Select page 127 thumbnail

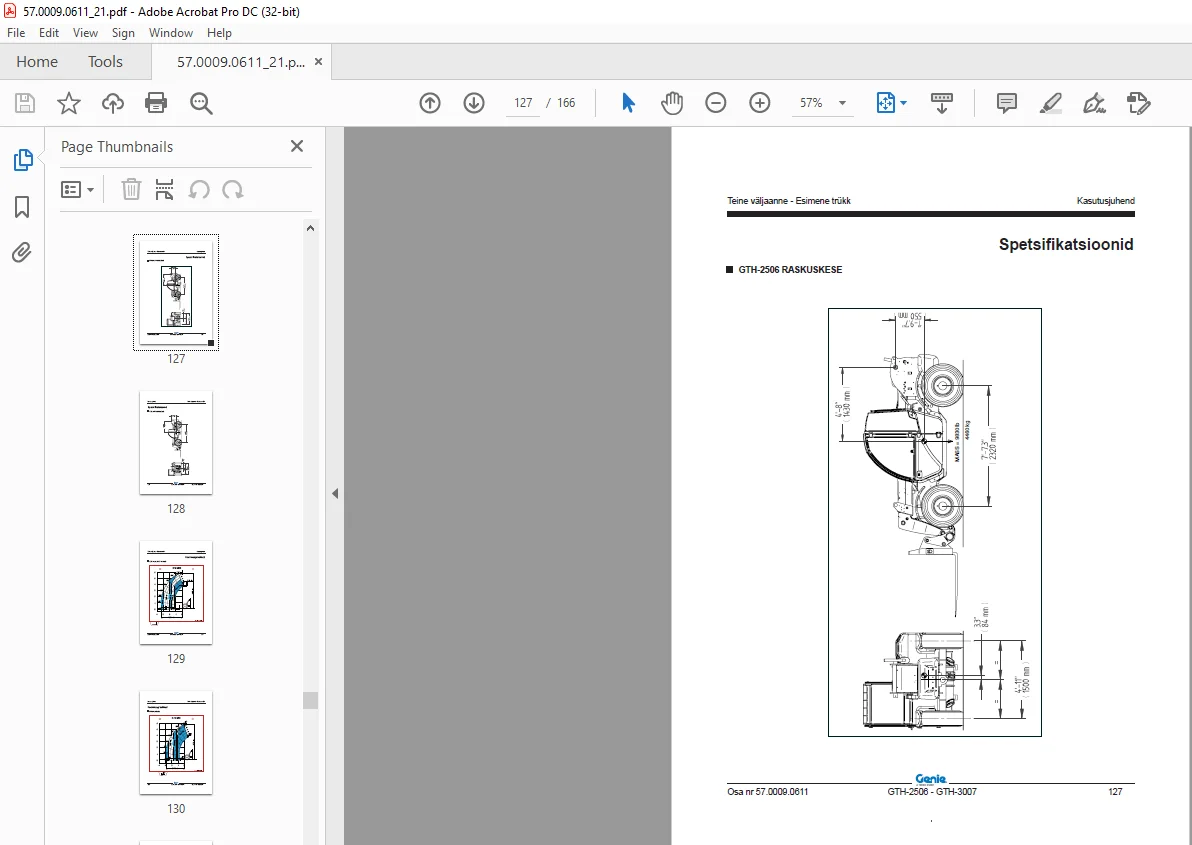click(x=176, y=292)
